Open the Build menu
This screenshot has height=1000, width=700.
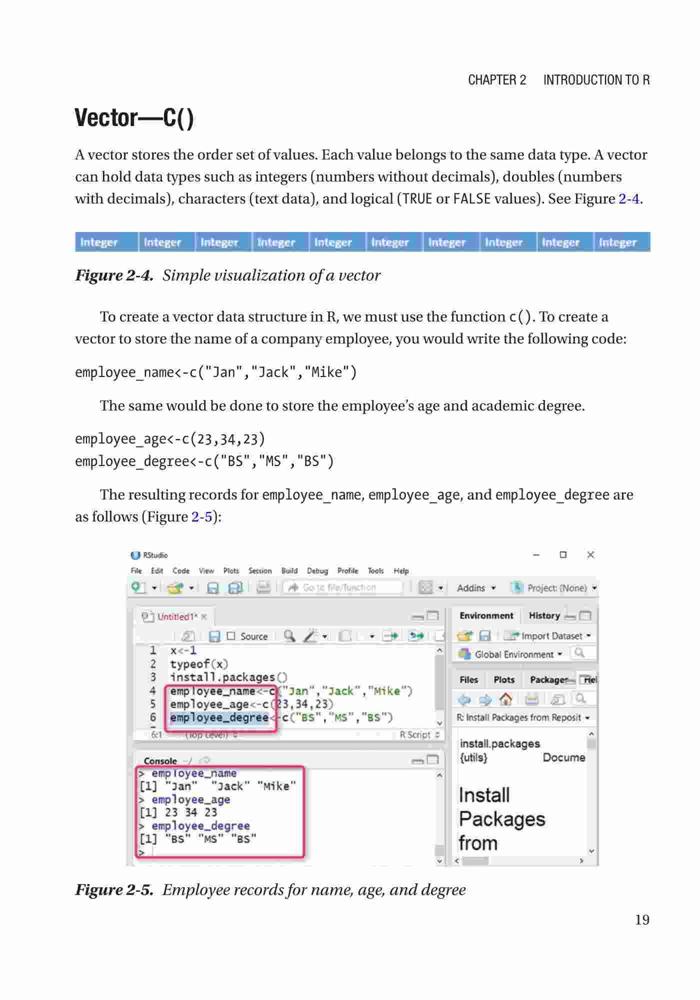coord(289,571)
